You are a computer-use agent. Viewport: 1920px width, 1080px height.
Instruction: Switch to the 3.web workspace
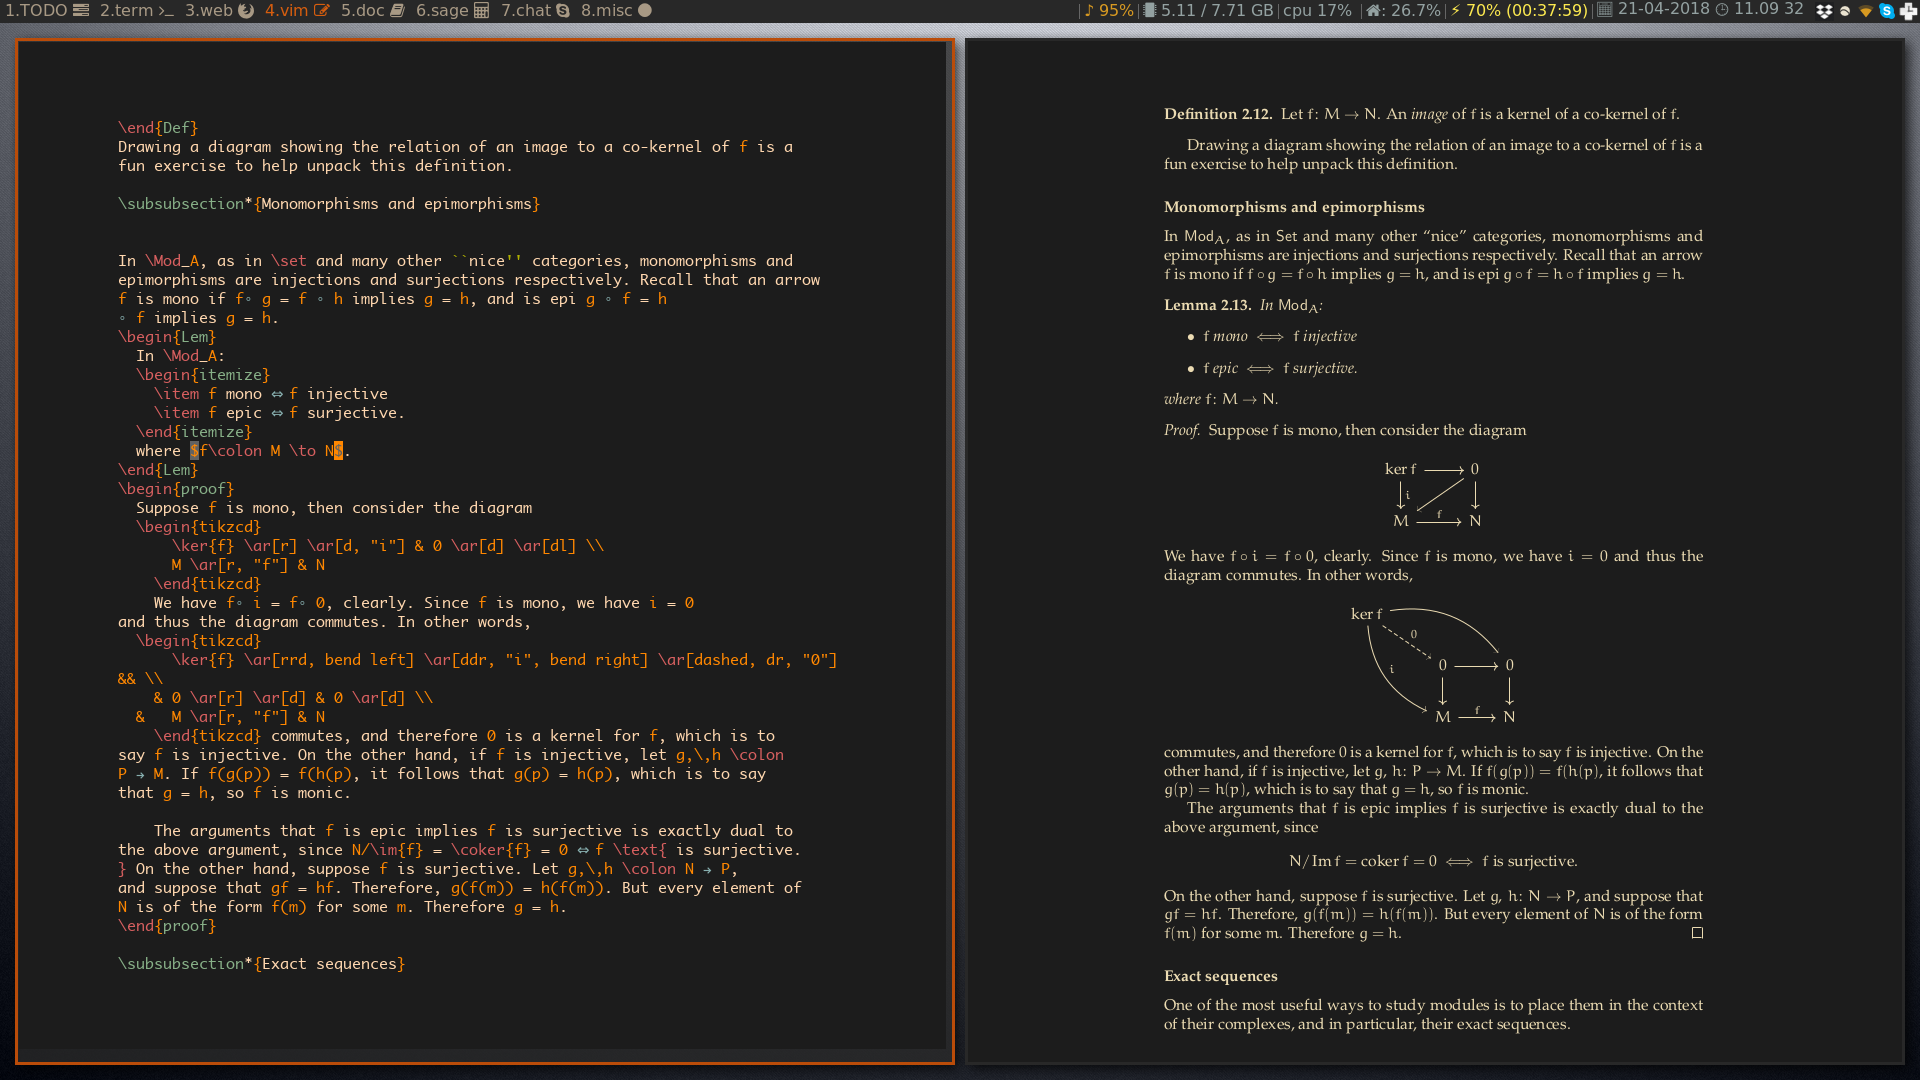pyautogui.click(x=219, y=10)
